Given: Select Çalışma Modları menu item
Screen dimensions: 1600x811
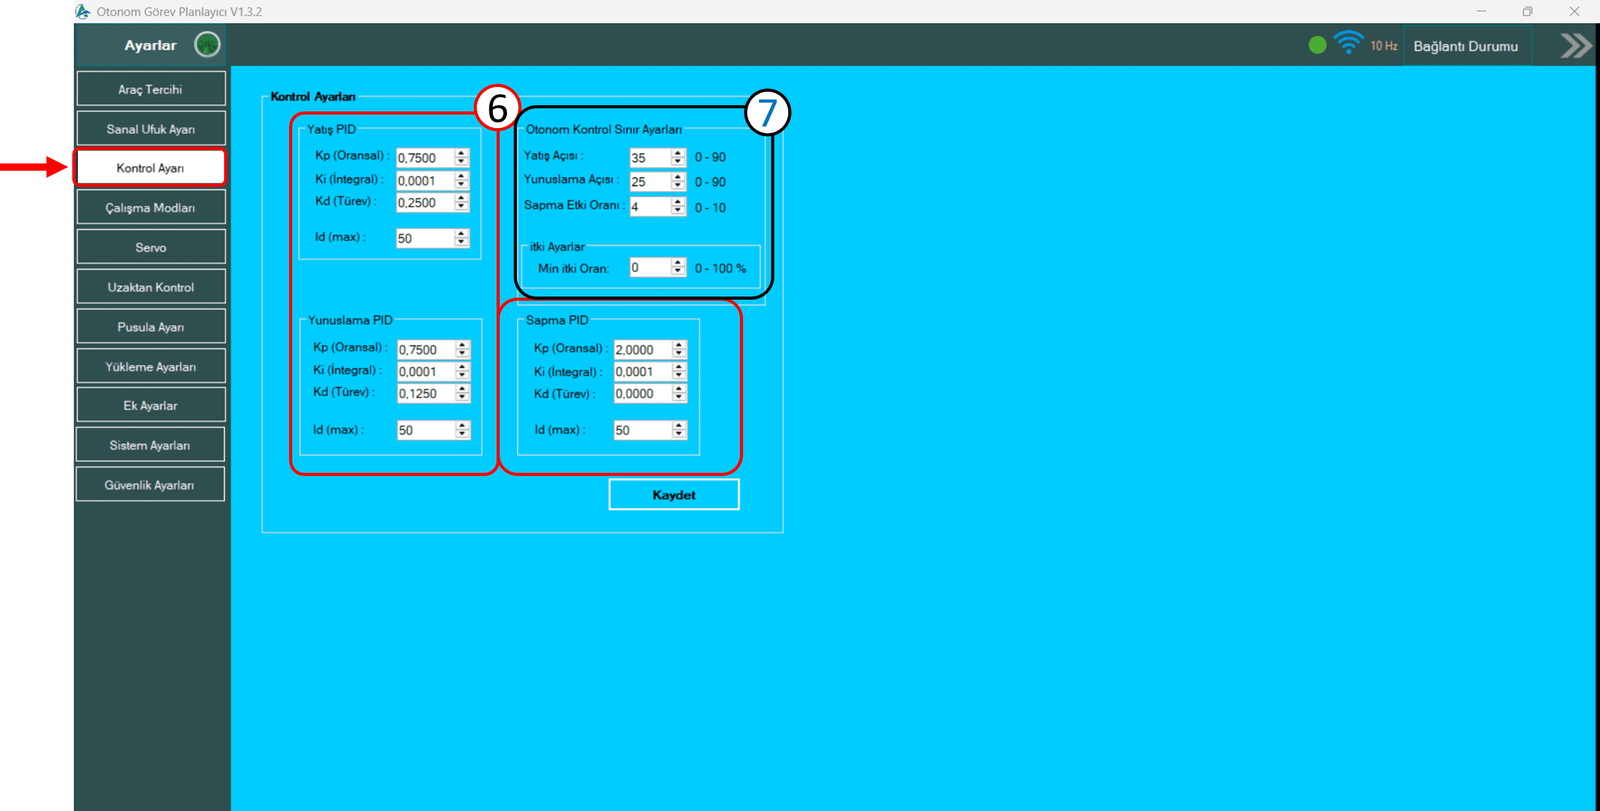Looking at the screenshot, I should (x=151, y=208).
